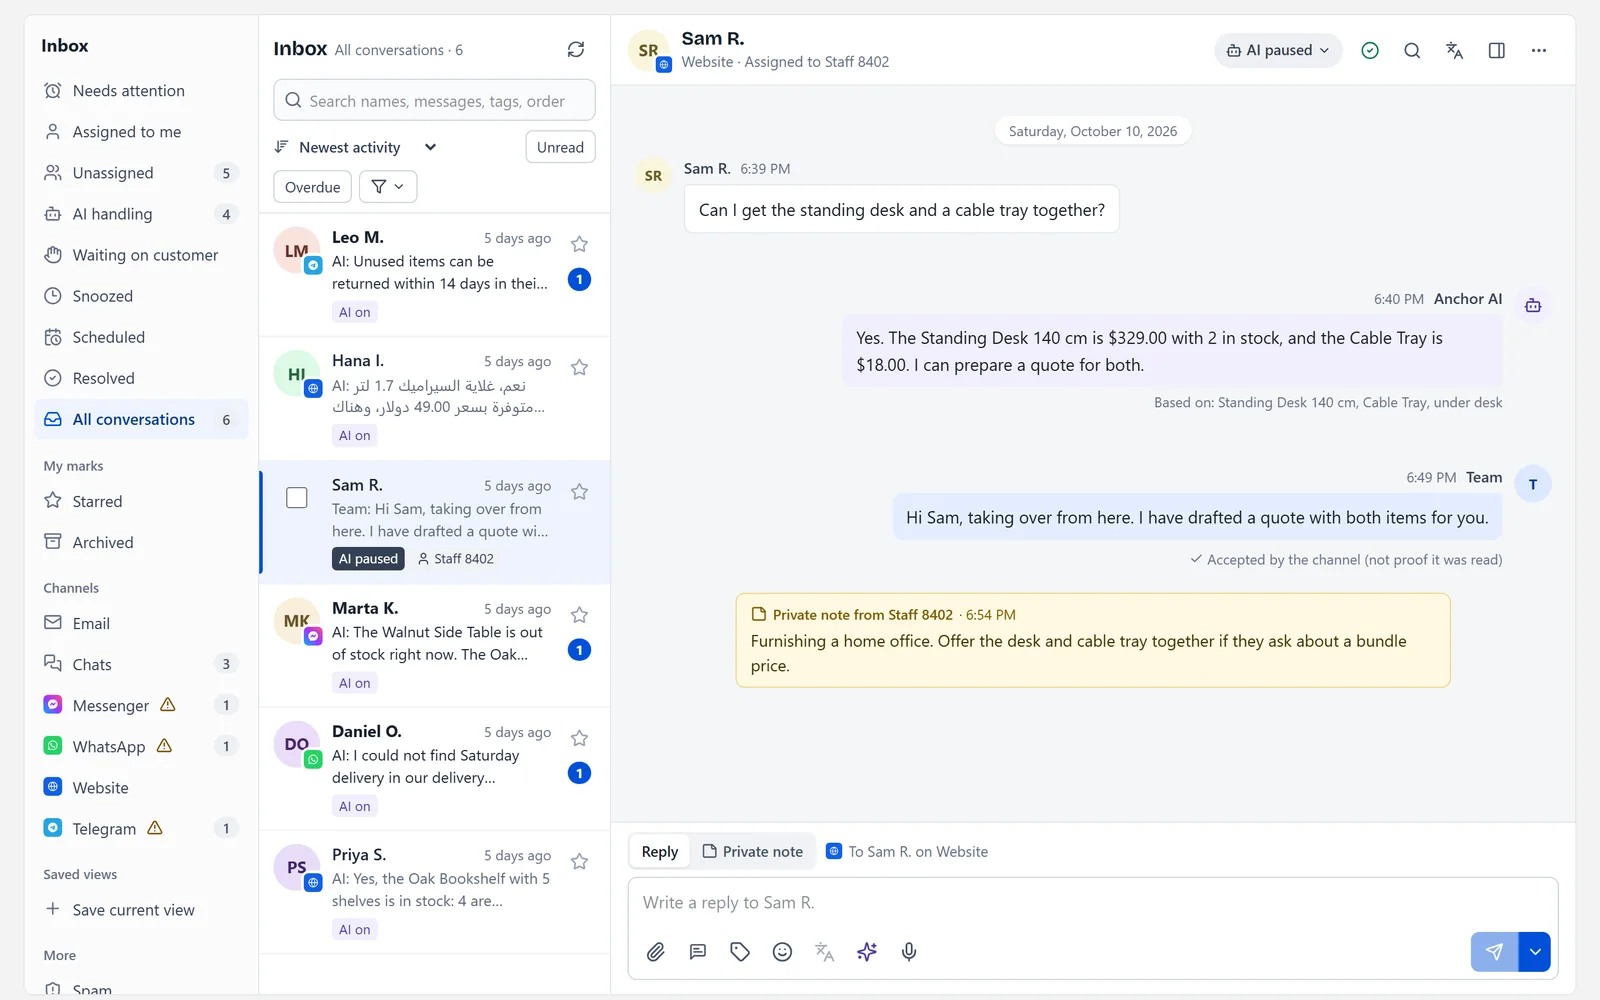Go to Unassigned conversations

[x=141, y=173]
